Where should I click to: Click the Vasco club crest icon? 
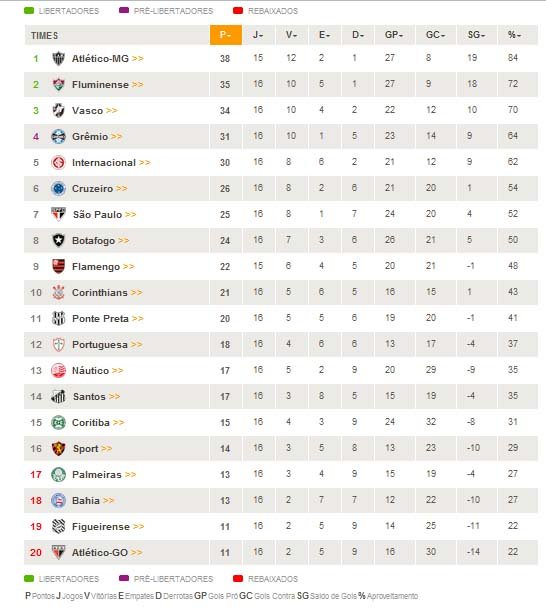pyautogui.click(x=58, y=110)
